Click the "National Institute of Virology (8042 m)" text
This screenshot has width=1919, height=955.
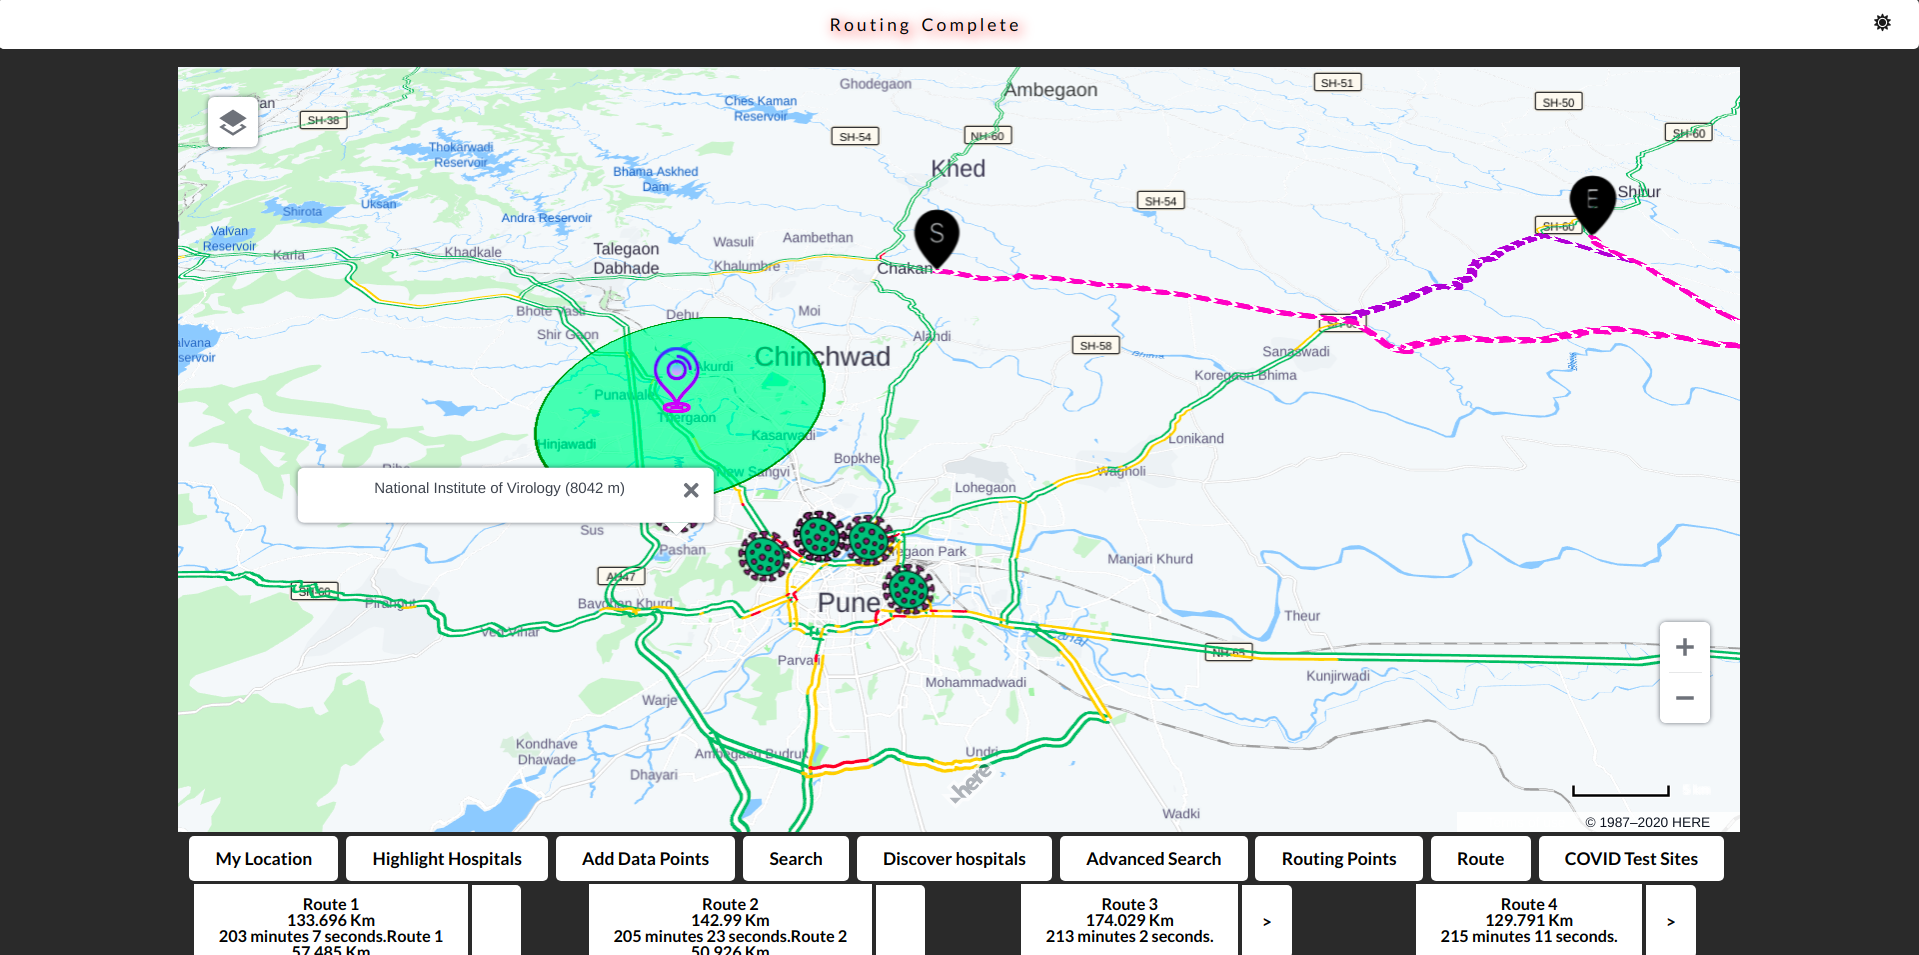(499, 488)
